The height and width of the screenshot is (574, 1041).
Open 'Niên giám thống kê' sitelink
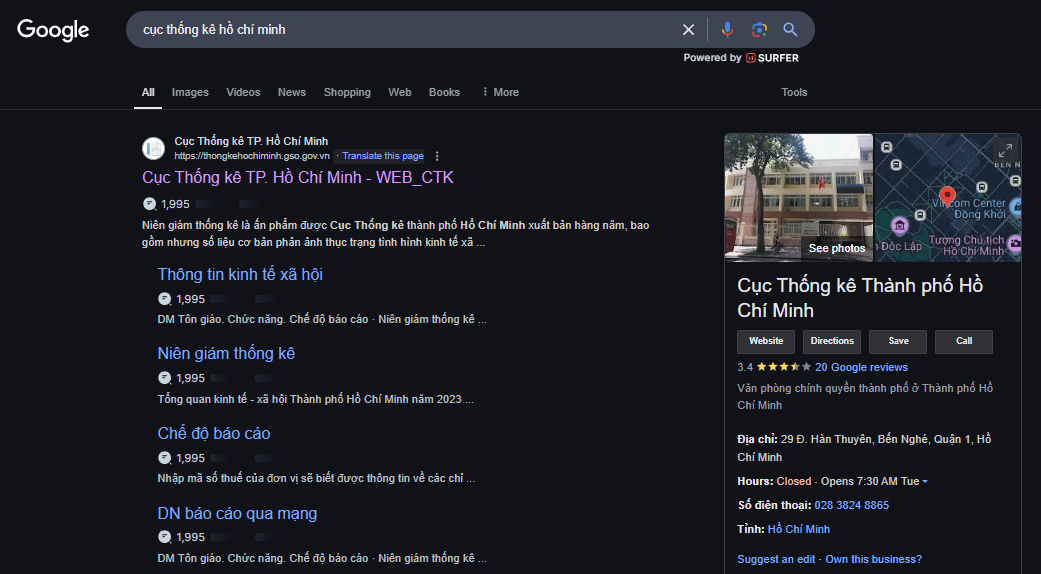click(x=226, y=353)
